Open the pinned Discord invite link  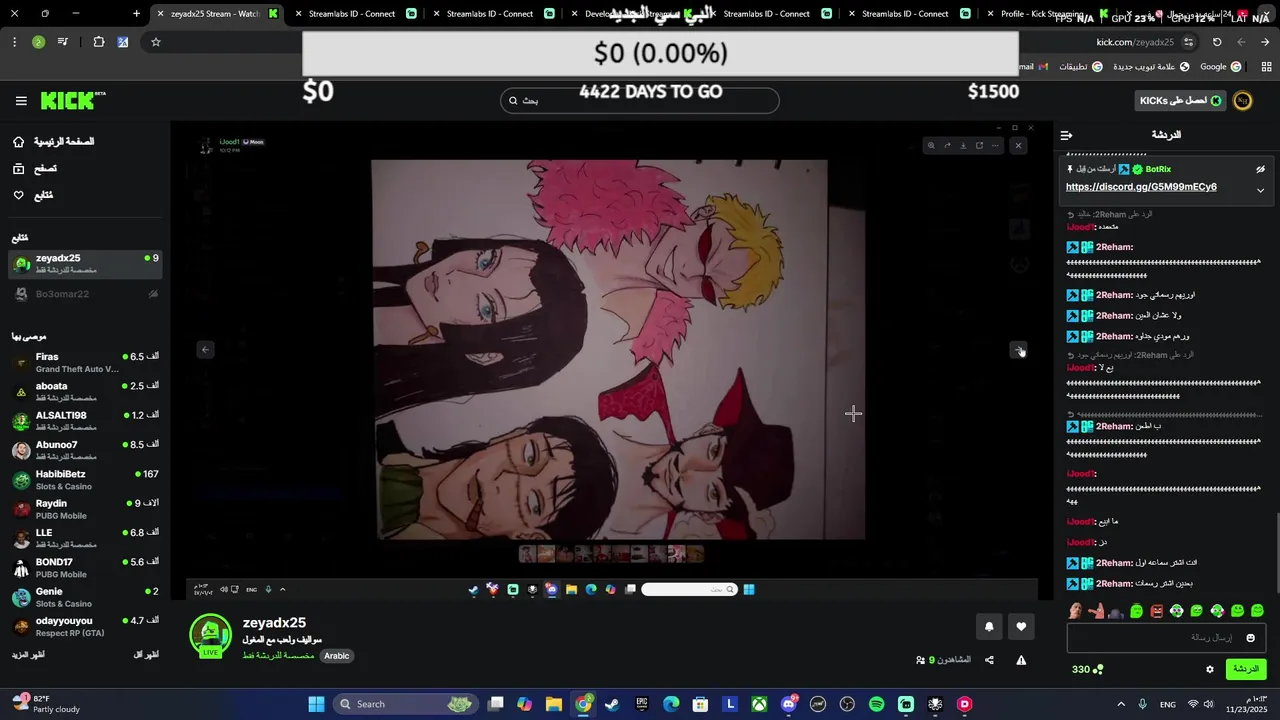1141,187
